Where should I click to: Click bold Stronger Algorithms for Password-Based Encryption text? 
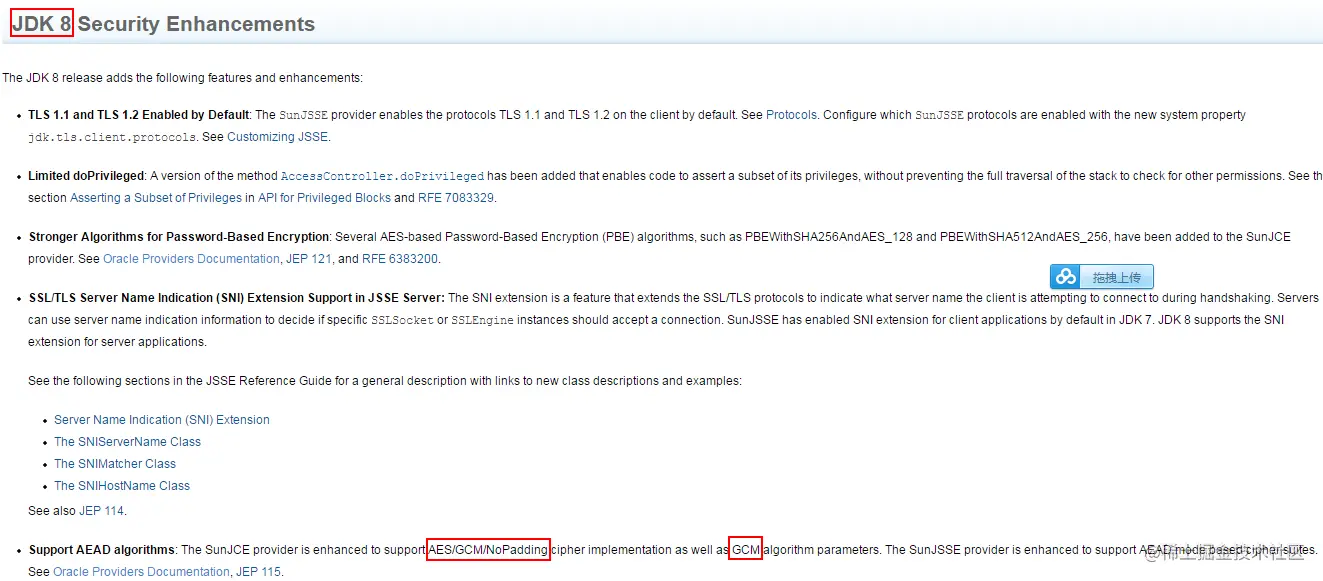coord(179,237)
